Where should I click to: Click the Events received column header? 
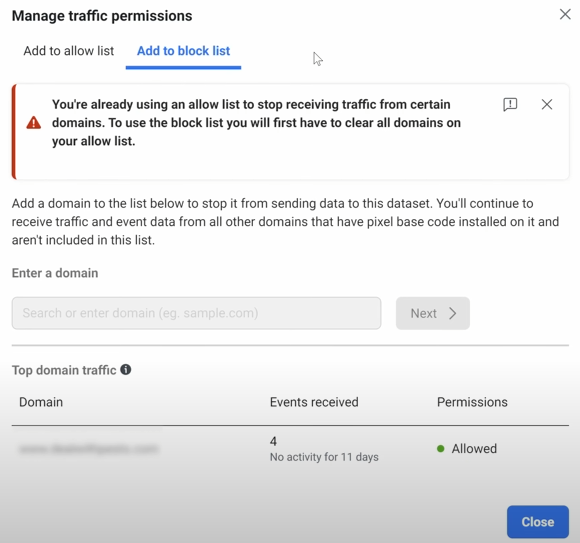click(314, 402)
